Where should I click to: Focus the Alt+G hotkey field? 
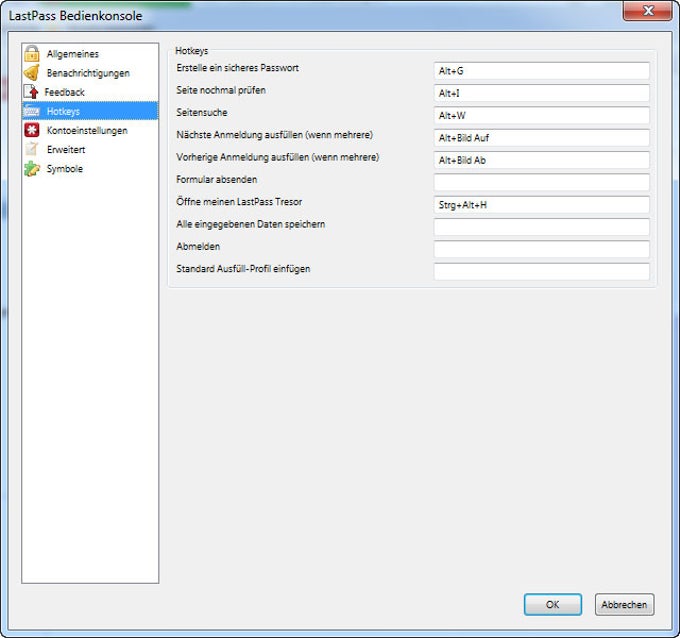pyautogui.click(x=541, y=71)
